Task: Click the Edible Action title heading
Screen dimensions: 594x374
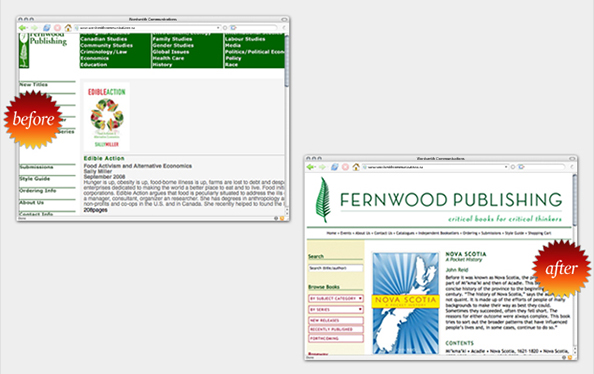Action: pyautogui.click(x=104, y=158)
